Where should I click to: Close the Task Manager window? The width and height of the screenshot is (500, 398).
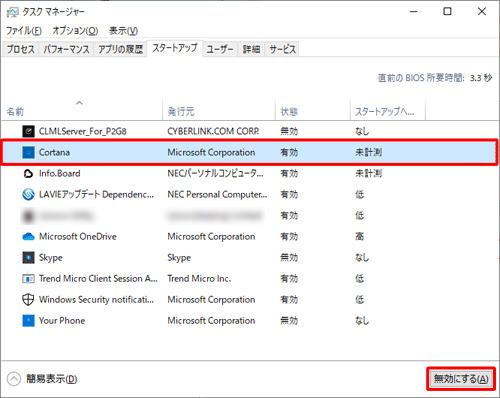tap(482, 12)
